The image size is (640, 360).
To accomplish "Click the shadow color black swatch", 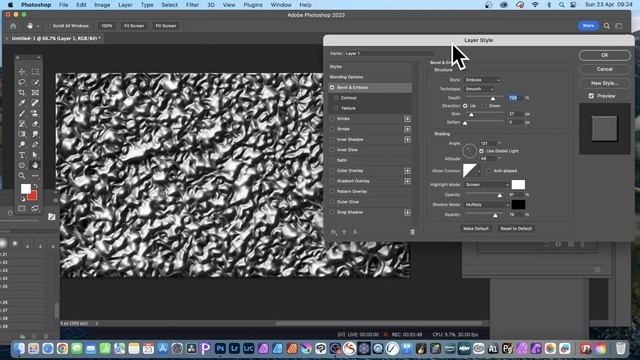I will (518, 204).
